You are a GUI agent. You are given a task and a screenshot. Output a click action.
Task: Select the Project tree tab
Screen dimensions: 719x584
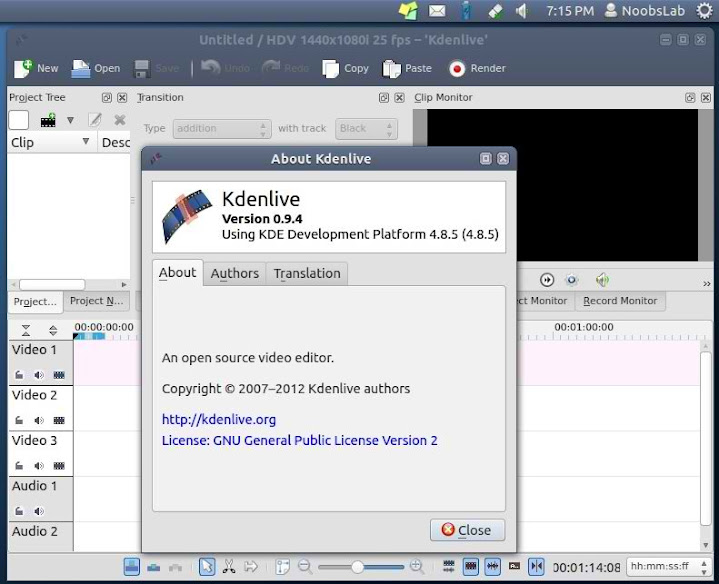(35, 302)
